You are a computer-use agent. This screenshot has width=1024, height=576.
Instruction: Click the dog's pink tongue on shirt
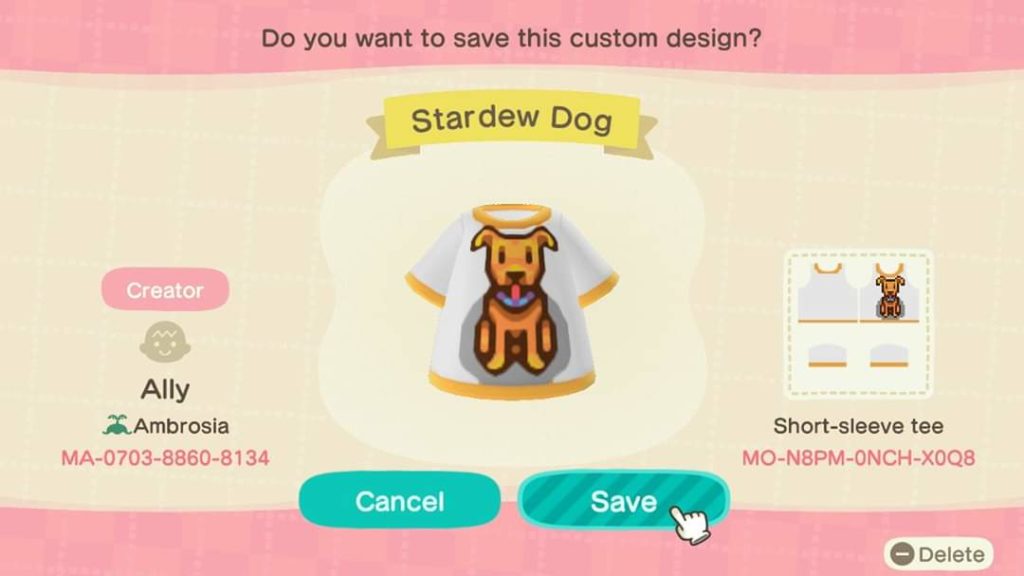click(x=517, y=295)
